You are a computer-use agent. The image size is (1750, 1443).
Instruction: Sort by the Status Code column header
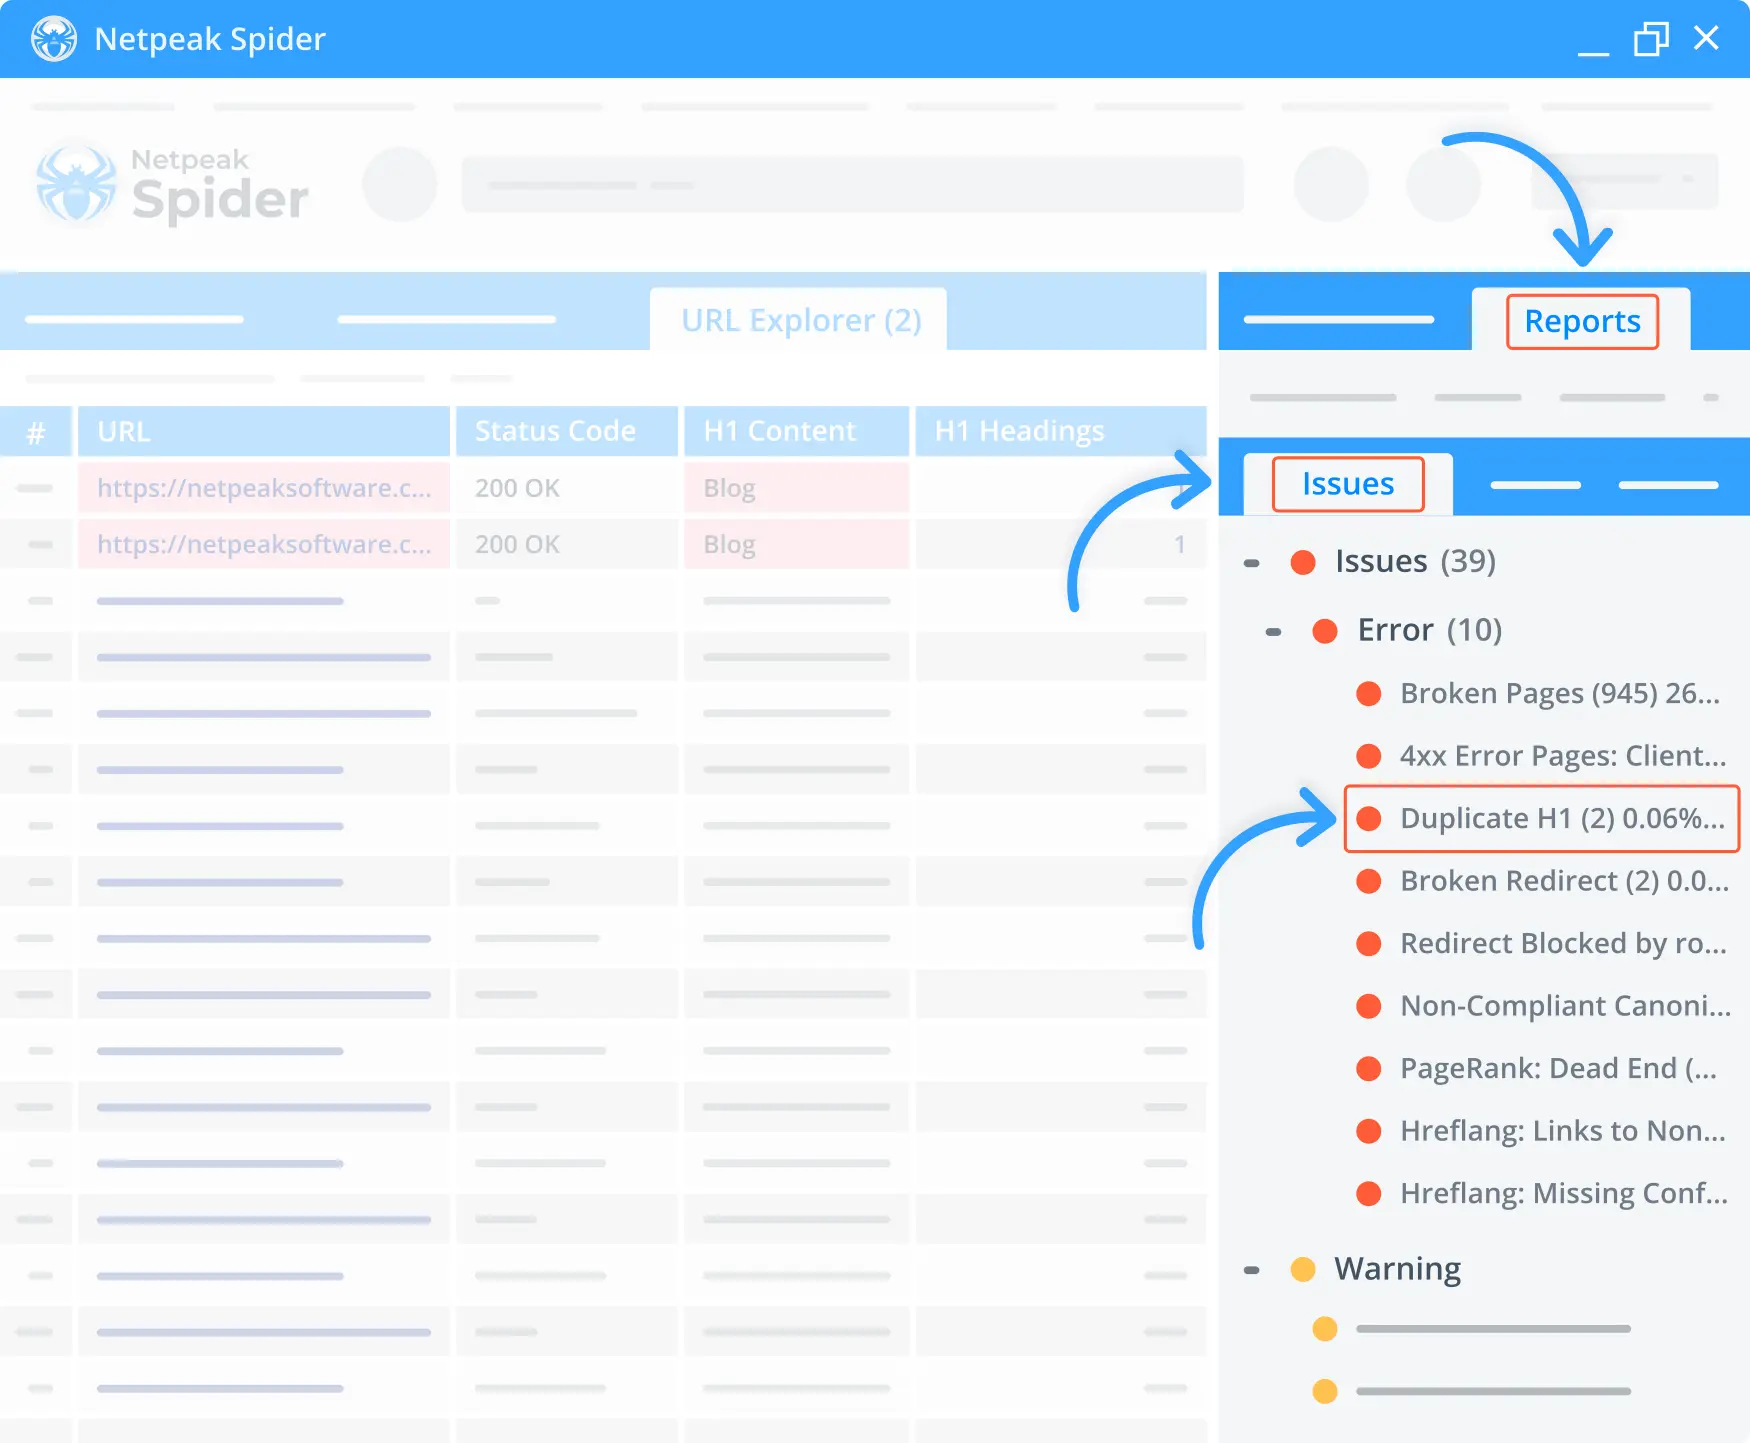click(x=567, y=431)
